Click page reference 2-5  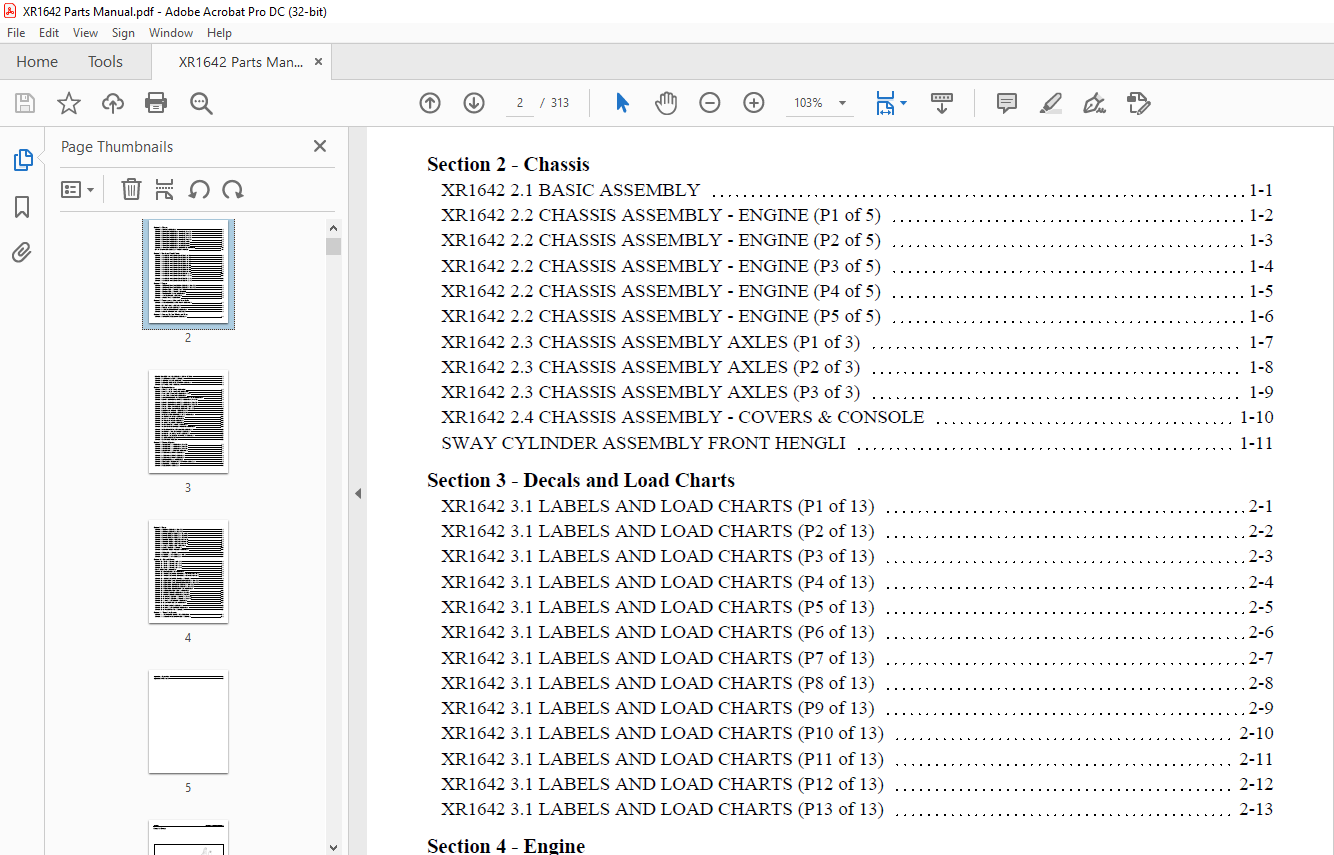pyautogui.click(x=1261, y=607)
